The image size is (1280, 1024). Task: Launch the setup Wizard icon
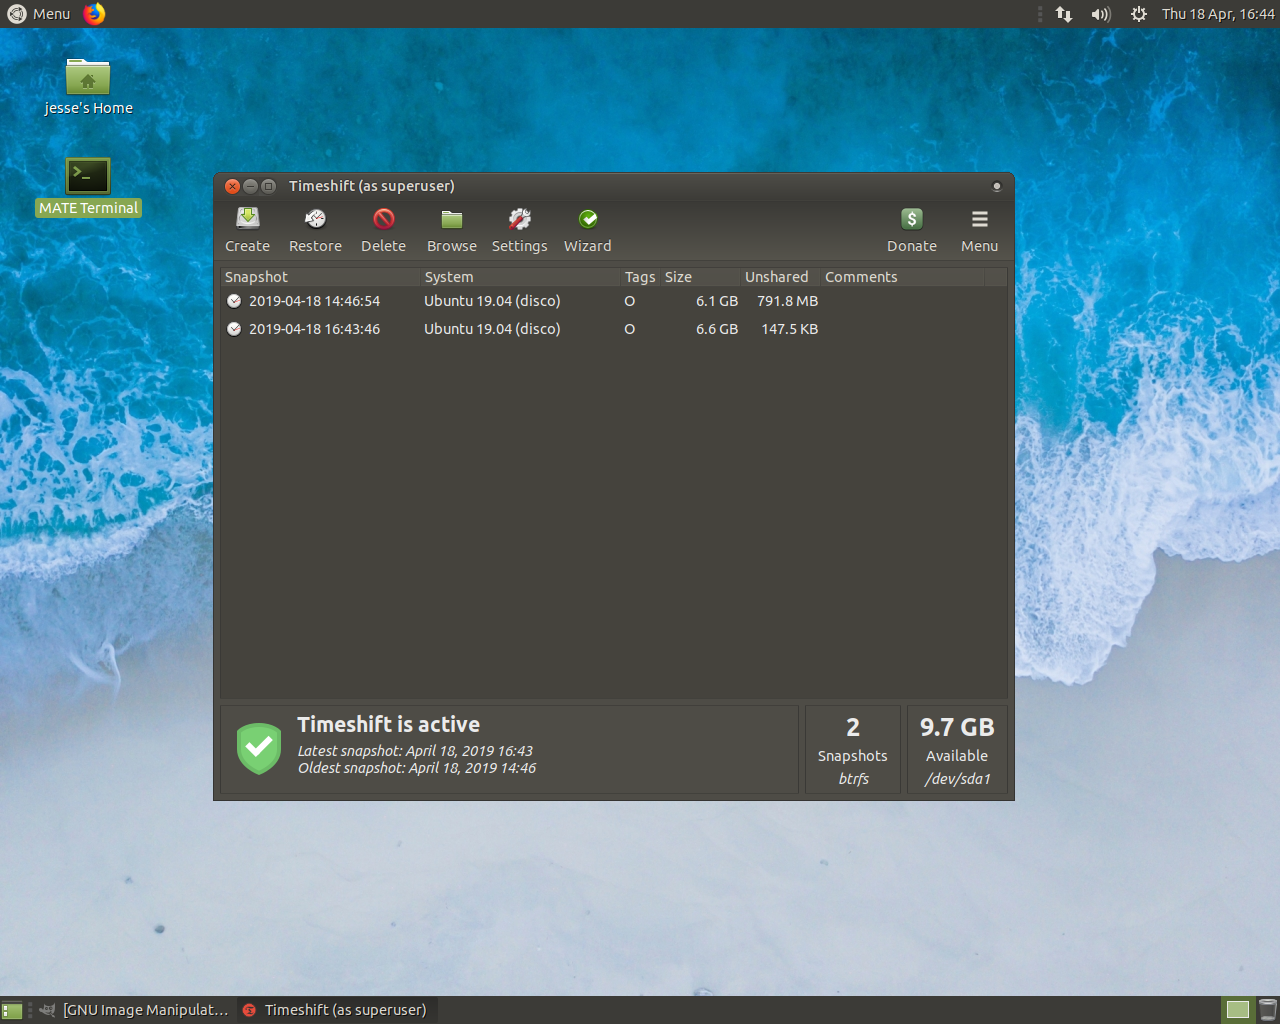click(x=588, y=219)
